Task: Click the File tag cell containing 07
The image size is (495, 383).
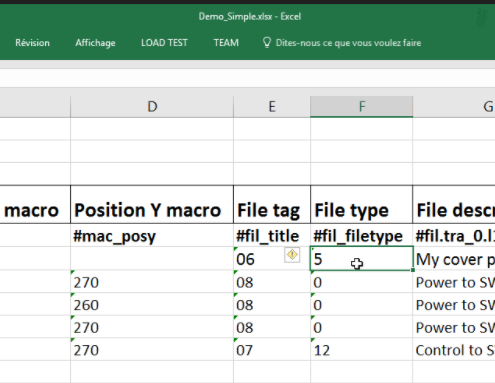Action: (x=272, y=349)
